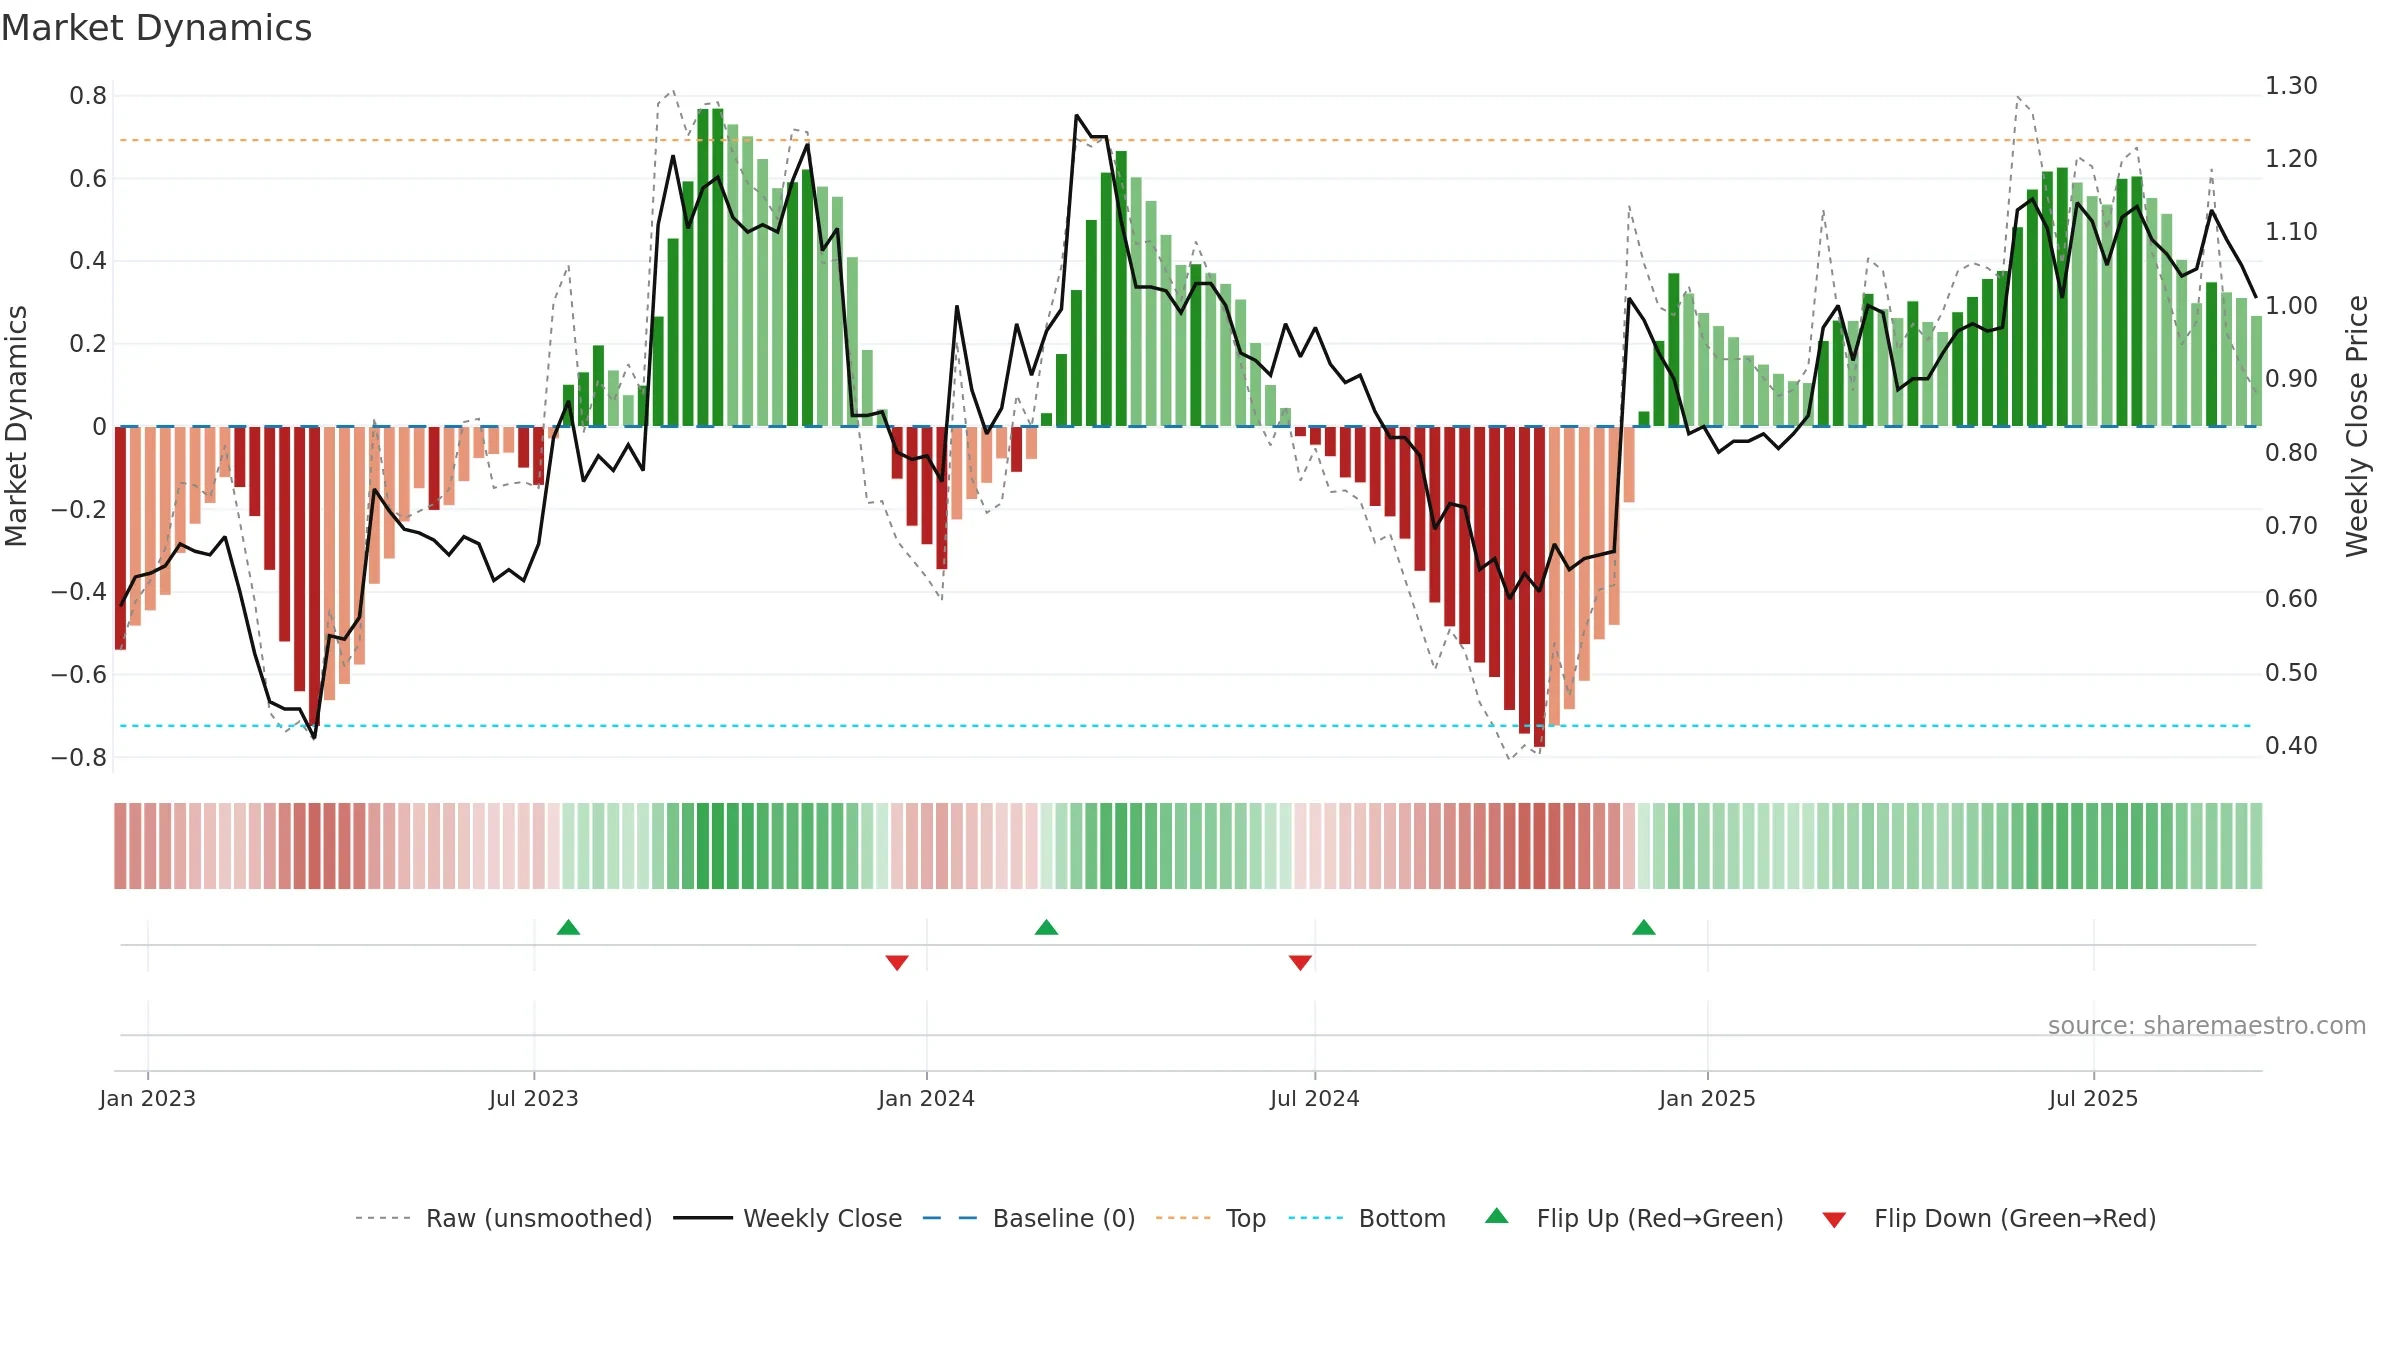Click the Jul 2024 axis label
Screen dimensions: 2400x1350
pos(1315,1098)
